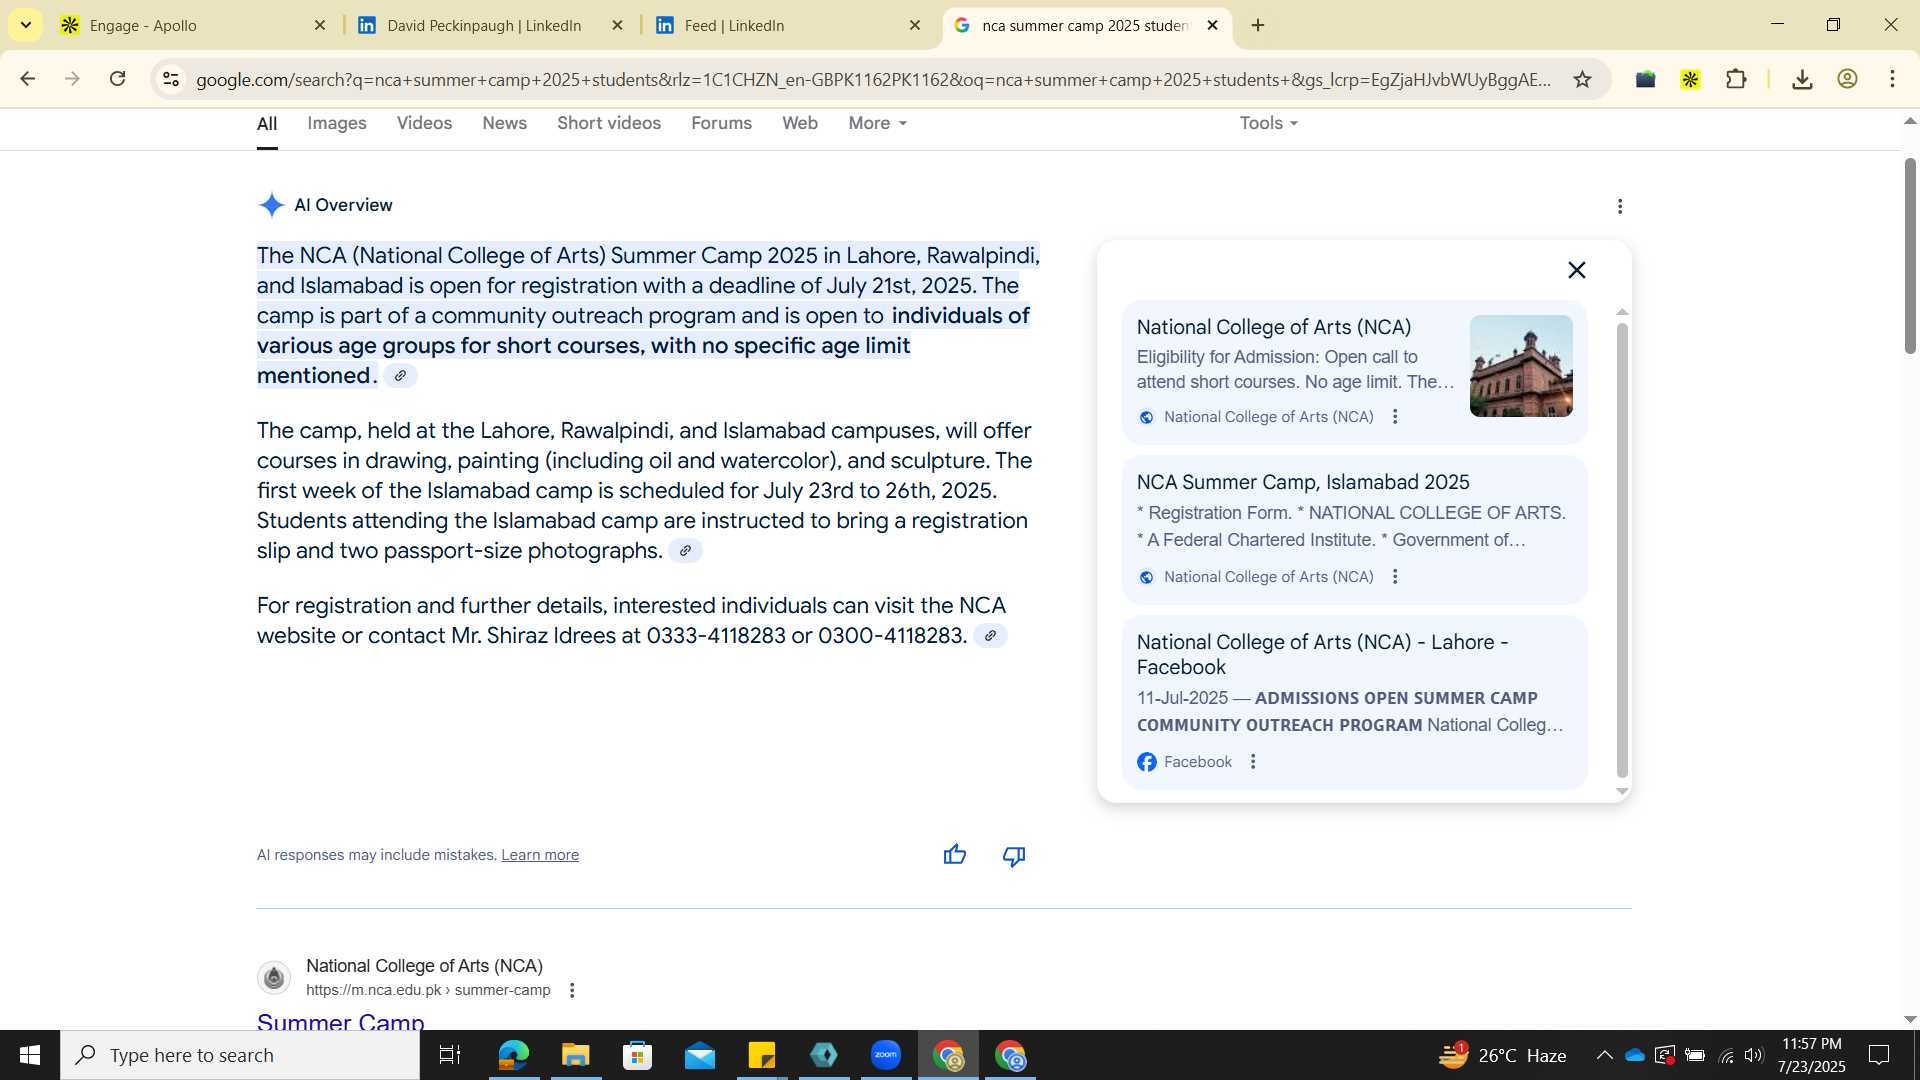Open Chrome extensions puzzle icon
This screenshot has height=1080, width=1920.
(1736, 79)
